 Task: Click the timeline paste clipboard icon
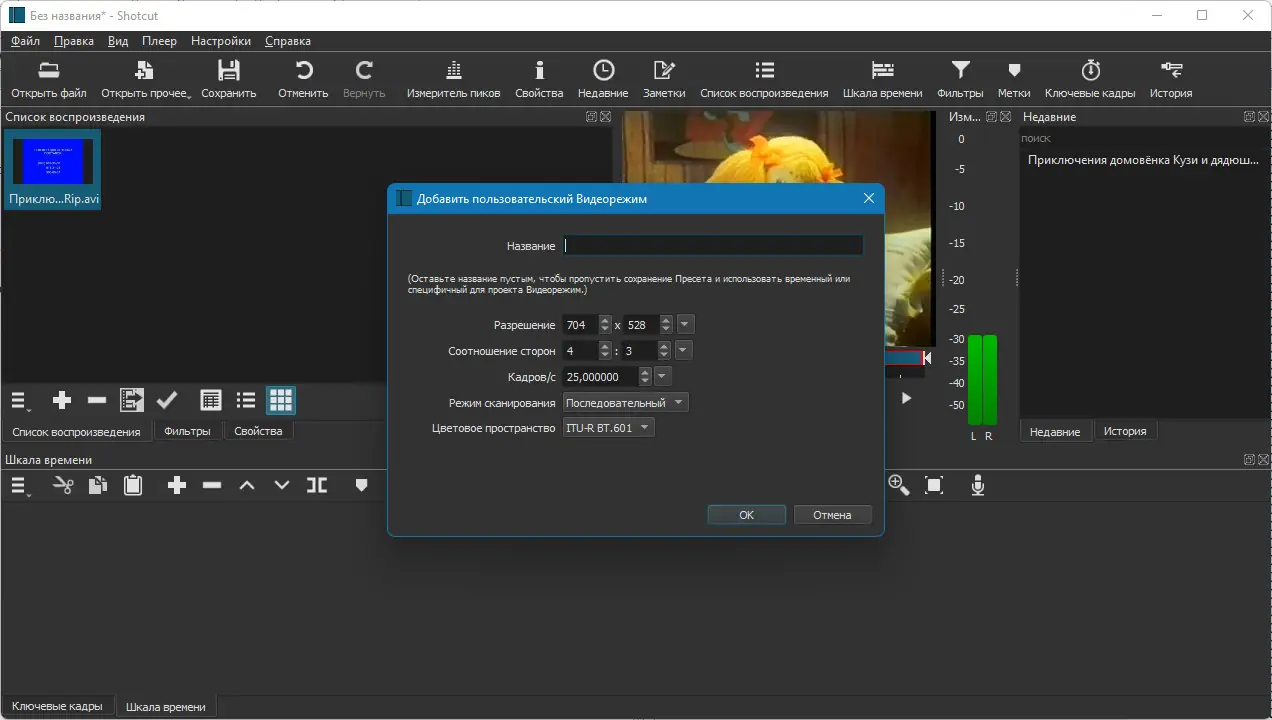132,485
